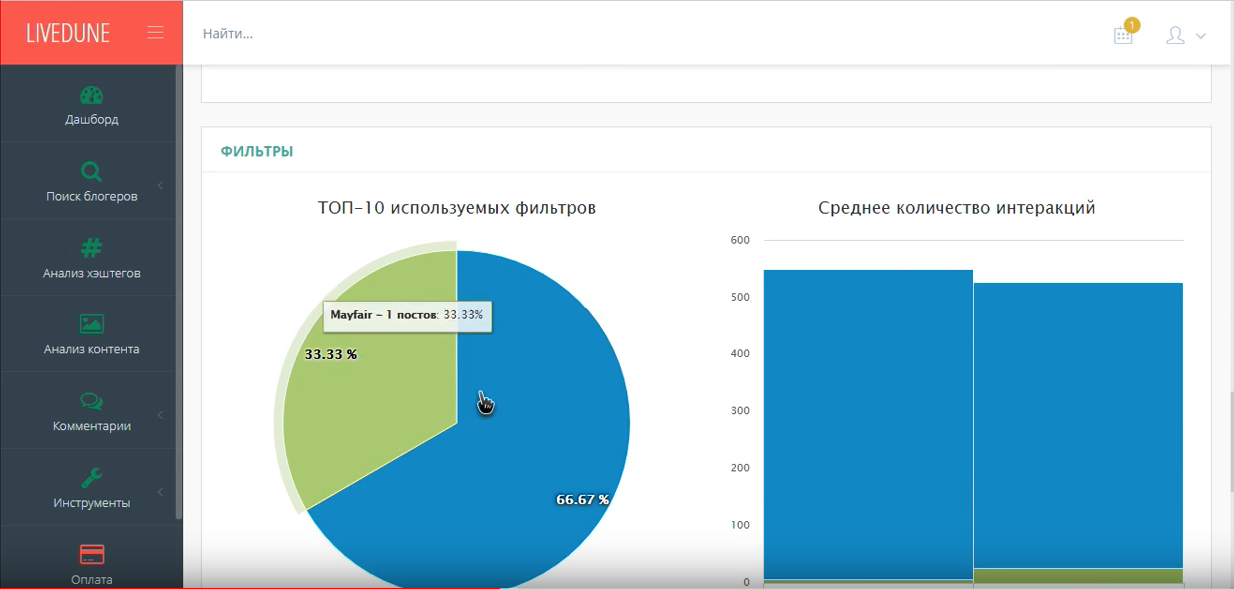This screenshot has height=589, width=1234.
Task: Toggle the sidebar hamburger menu
Action: pos(155,32)
